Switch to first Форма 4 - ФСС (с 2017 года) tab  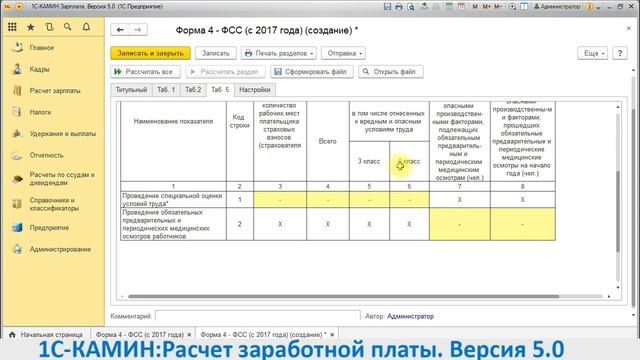(140, 334)
